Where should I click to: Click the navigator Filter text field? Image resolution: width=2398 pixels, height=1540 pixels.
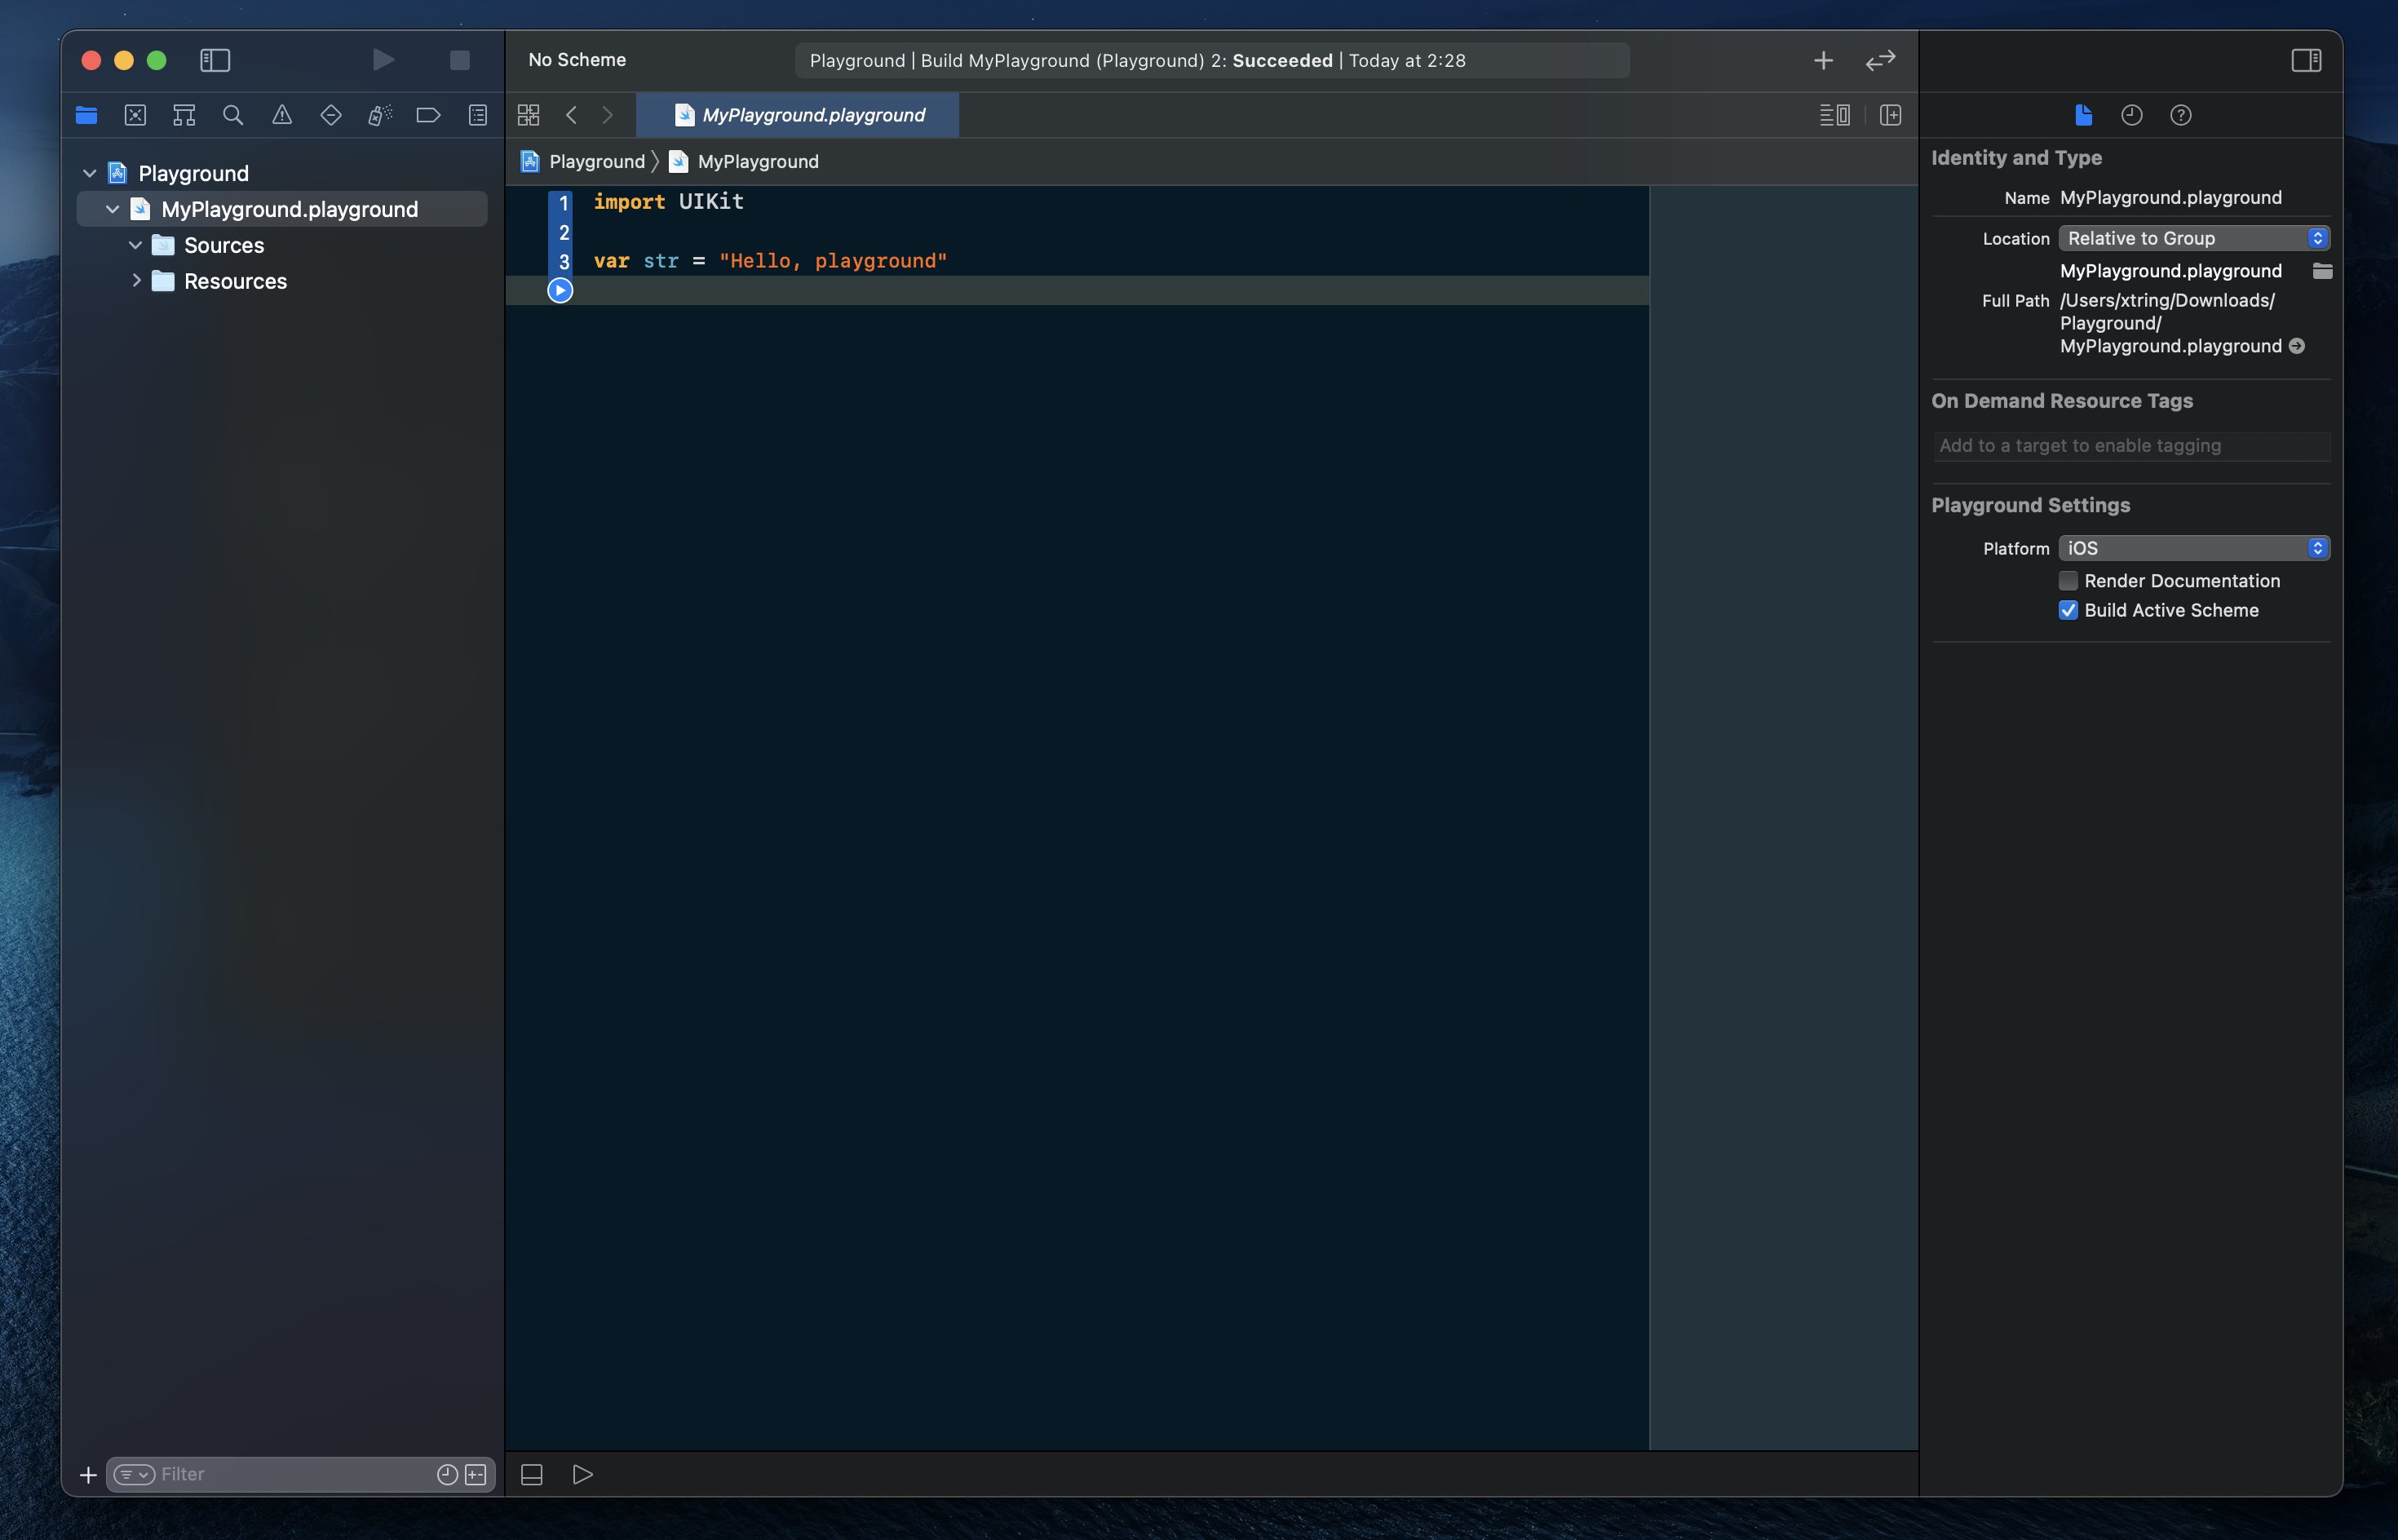coord(290,1474)
